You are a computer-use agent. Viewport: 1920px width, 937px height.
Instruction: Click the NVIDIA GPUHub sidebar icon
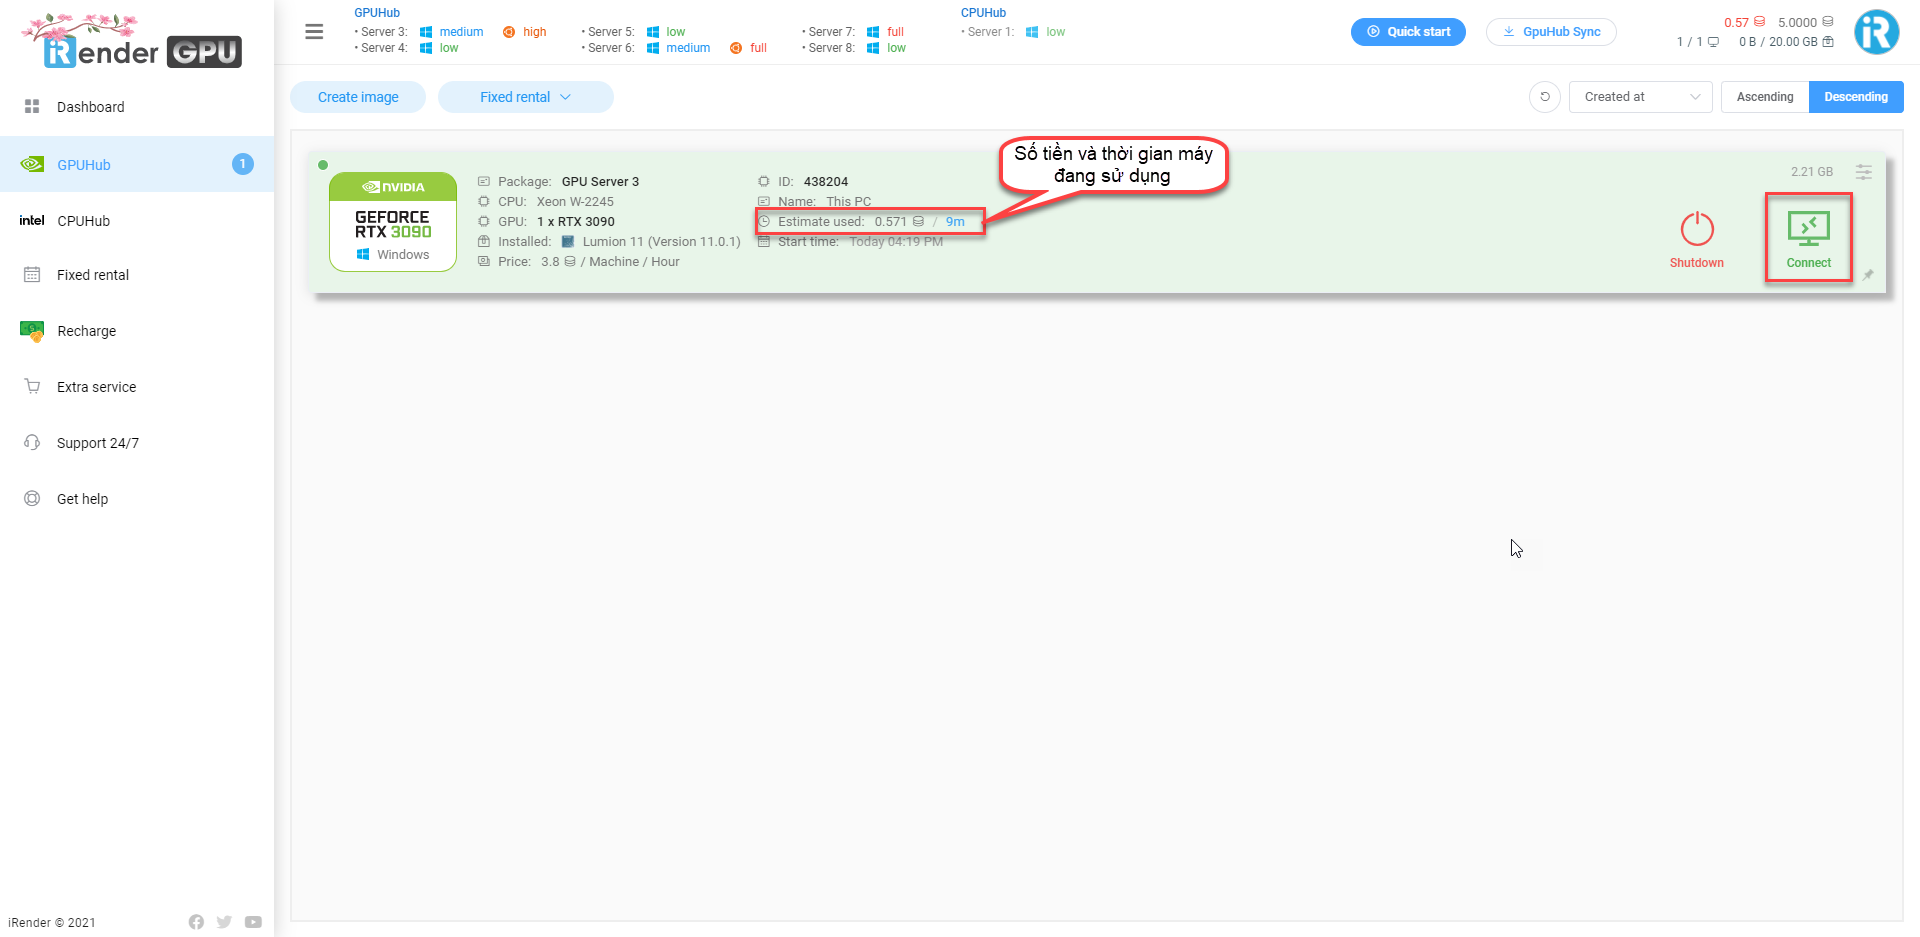tap(32, 164)
